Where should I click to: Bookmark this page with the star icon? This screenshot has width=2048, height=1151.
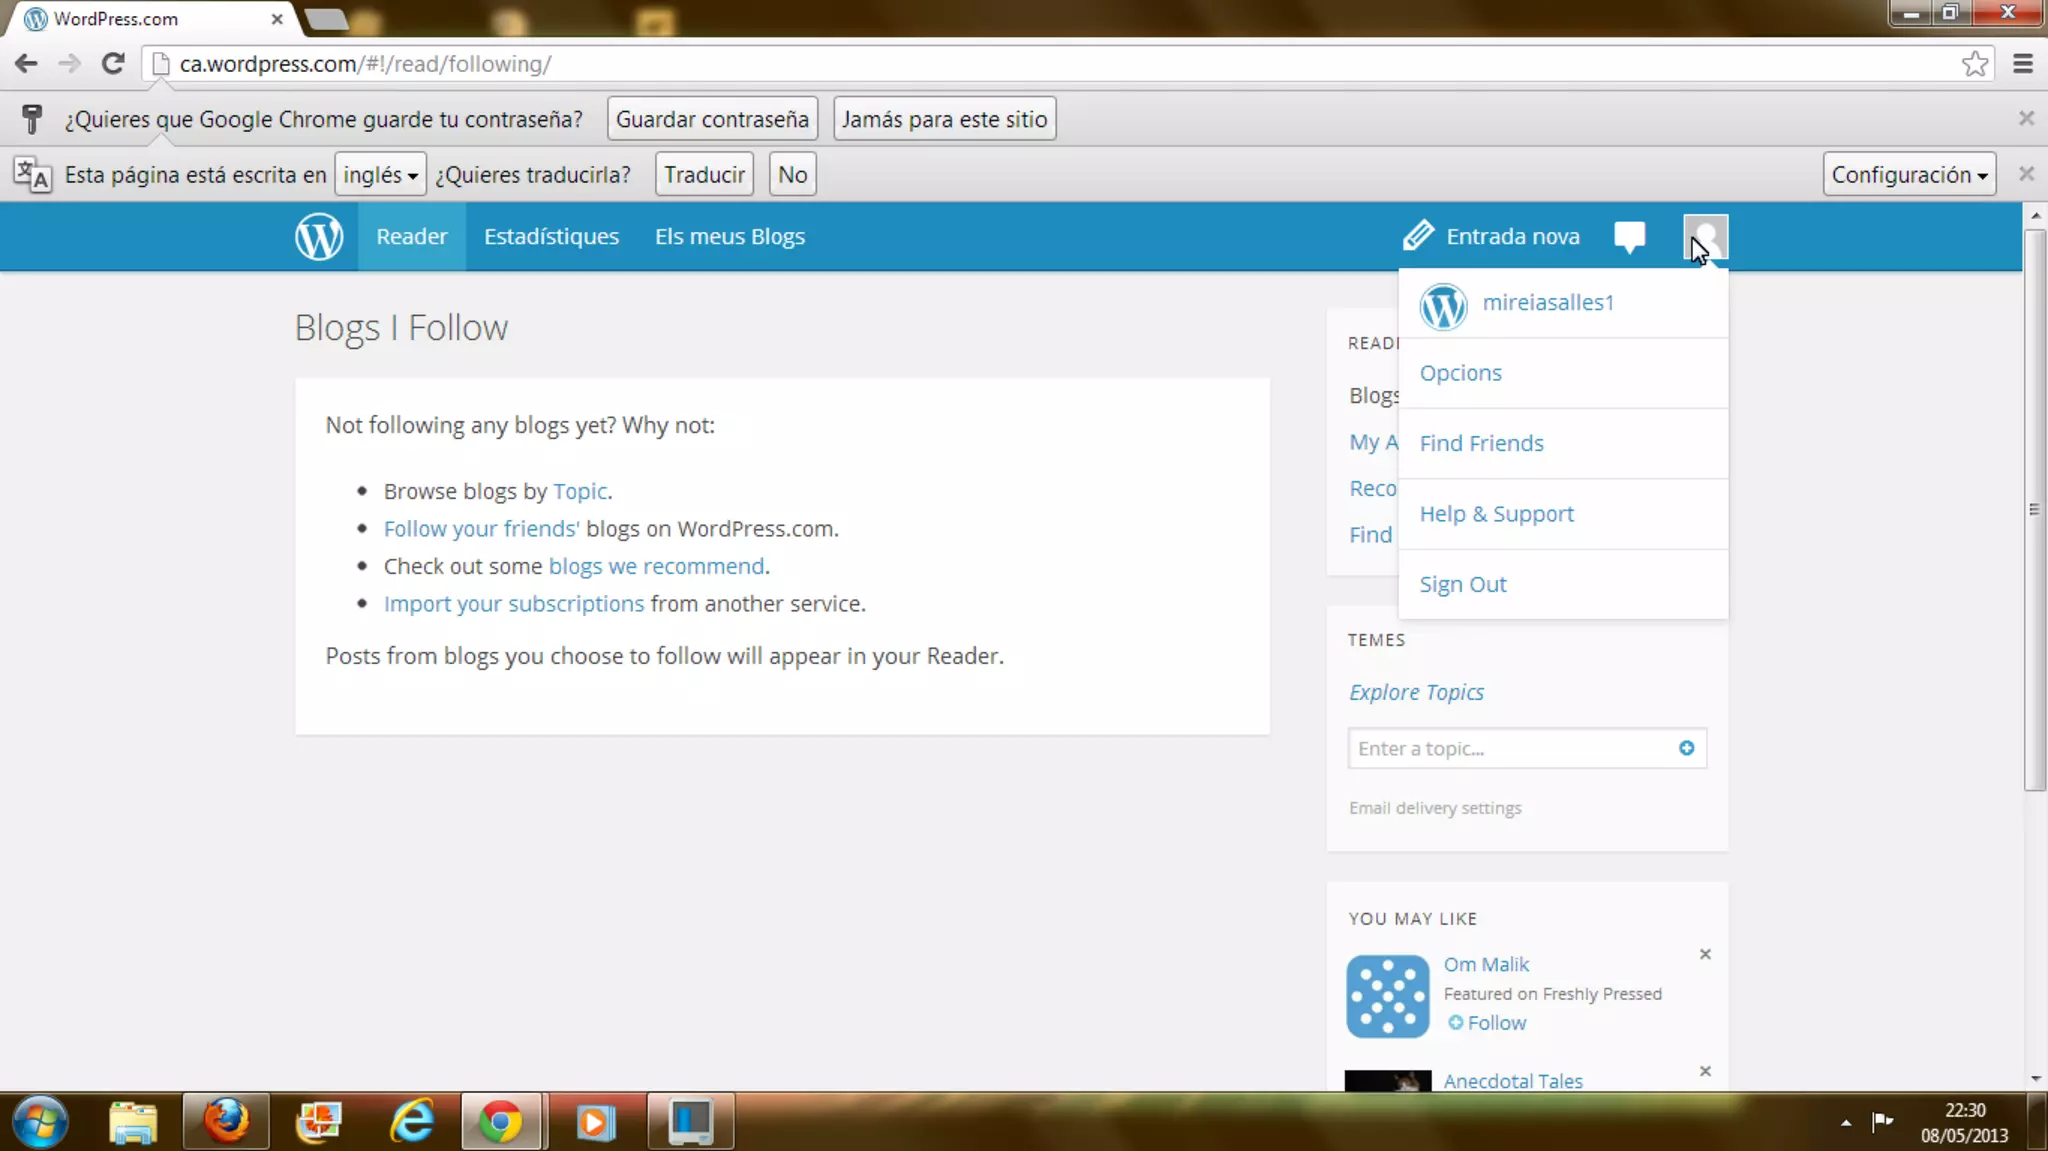pyautogui.click(x=1974, y=64)
